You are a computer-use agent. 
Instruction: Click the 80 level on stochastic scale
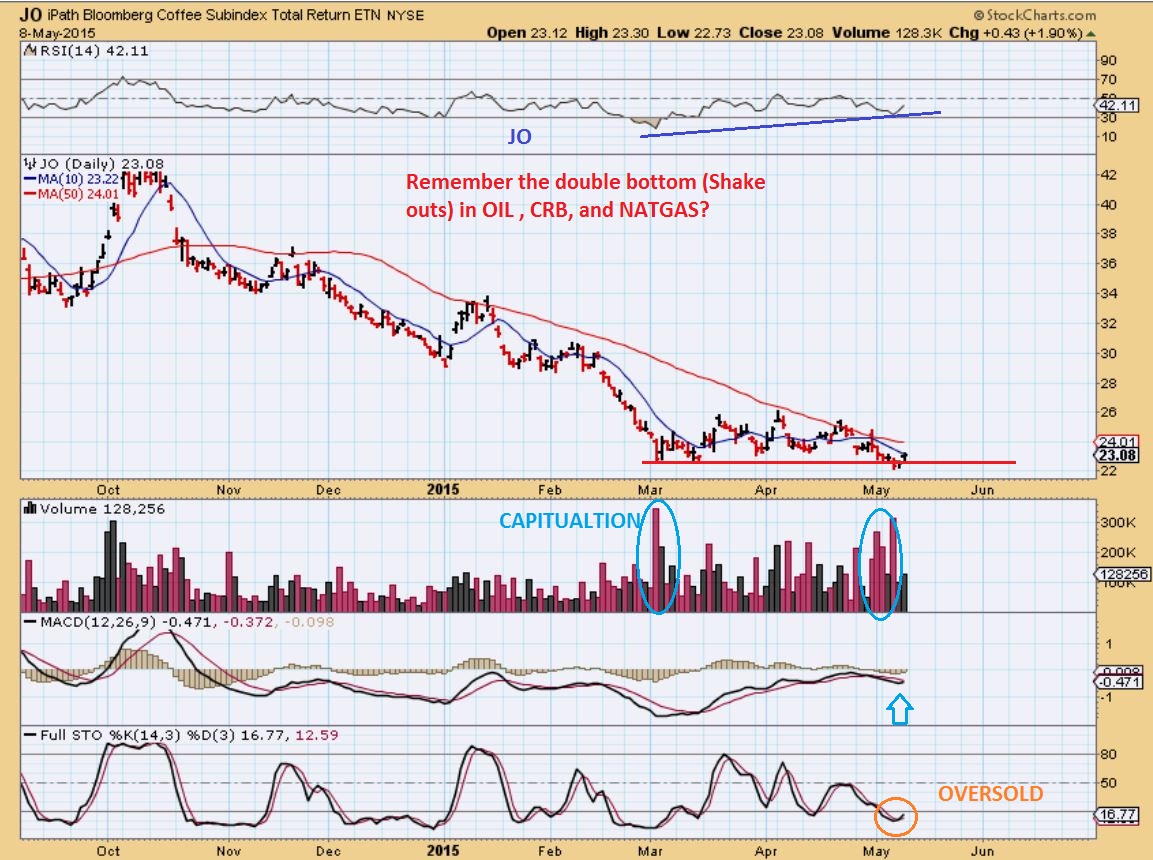coord(1108,754)
